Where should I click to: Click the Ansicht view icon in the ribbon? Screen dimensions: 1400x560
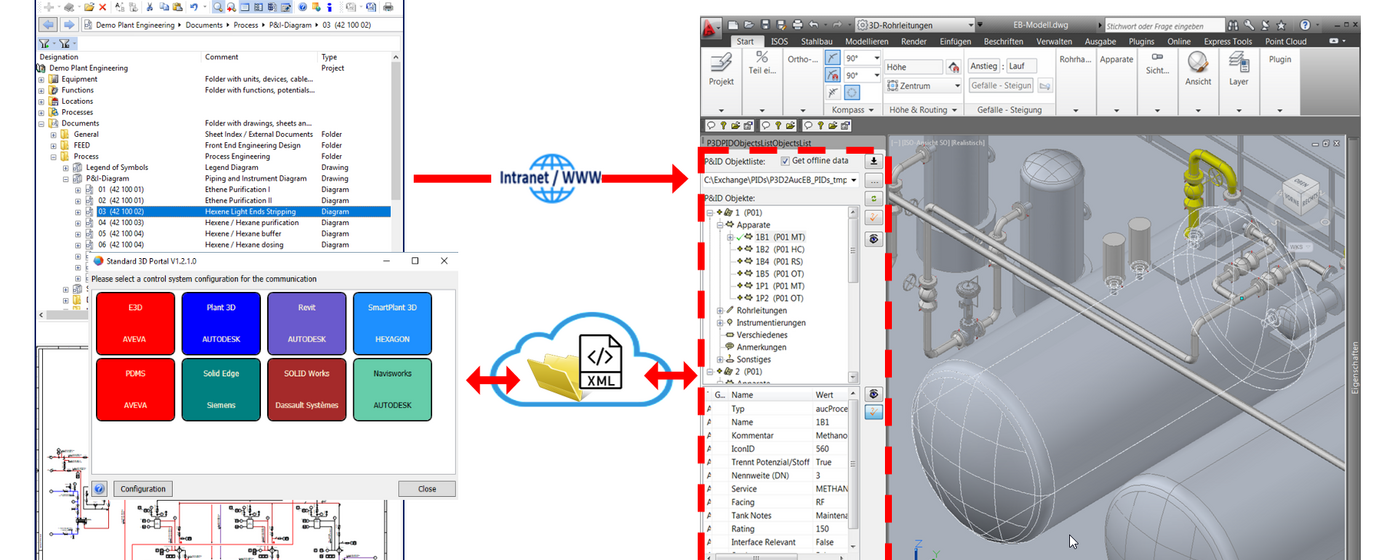[x=1198, y=64]
